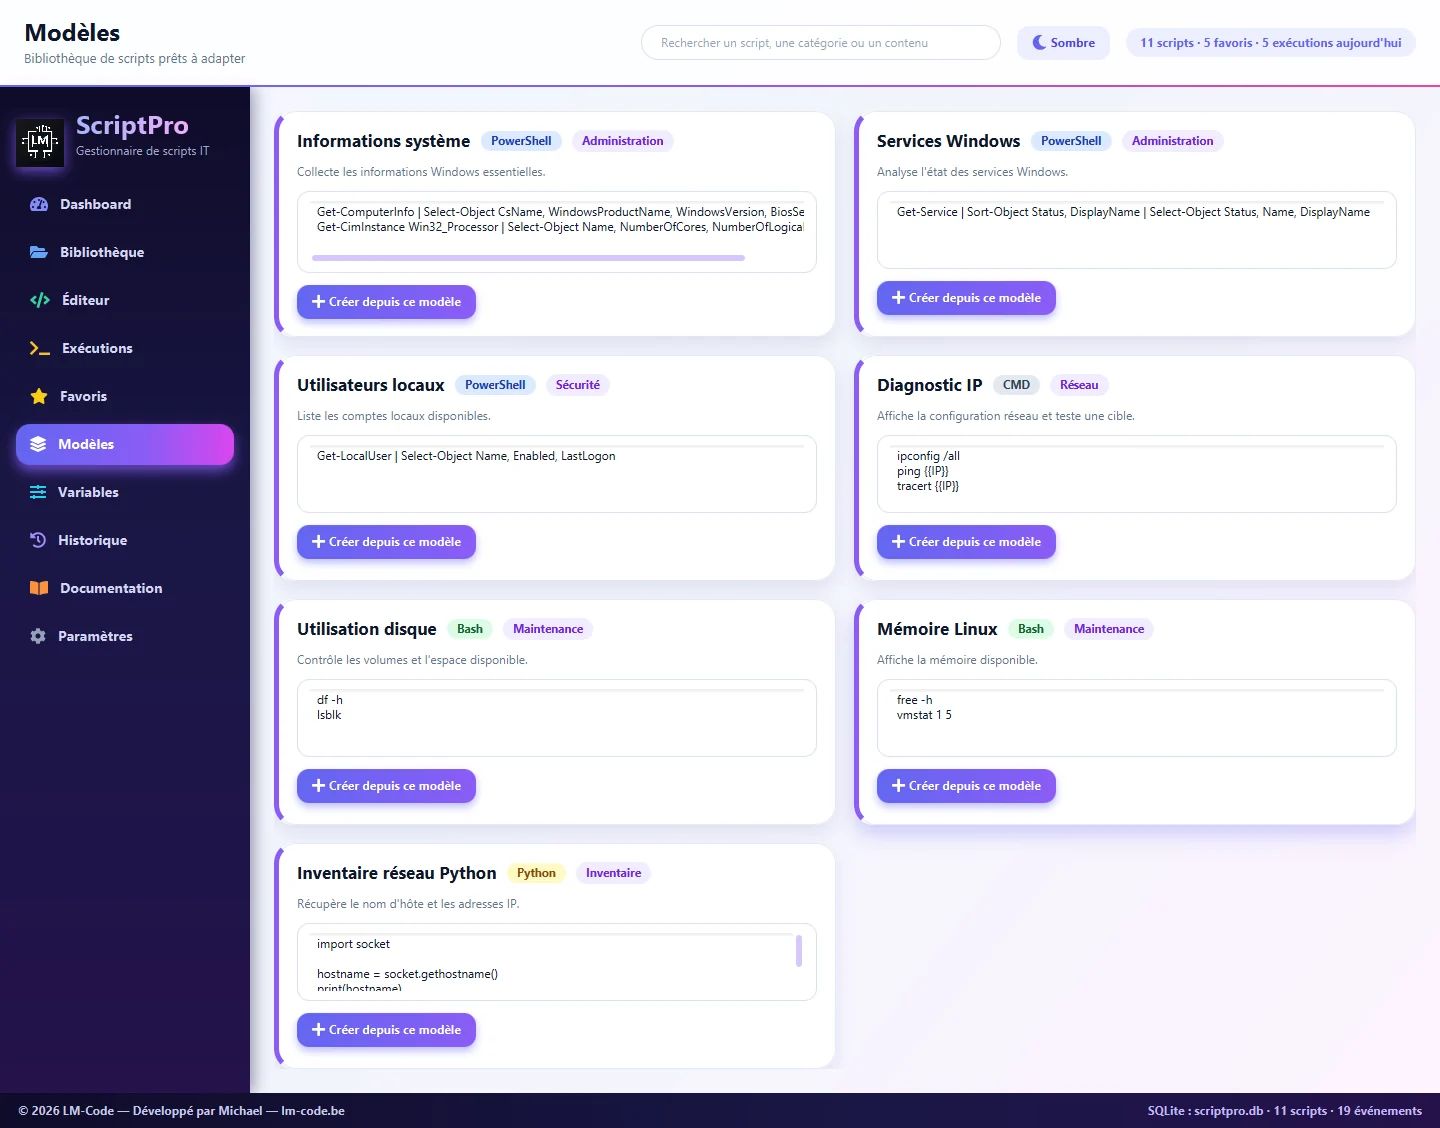
Task: Select the Variables menu entry
Action: point(125,492)
